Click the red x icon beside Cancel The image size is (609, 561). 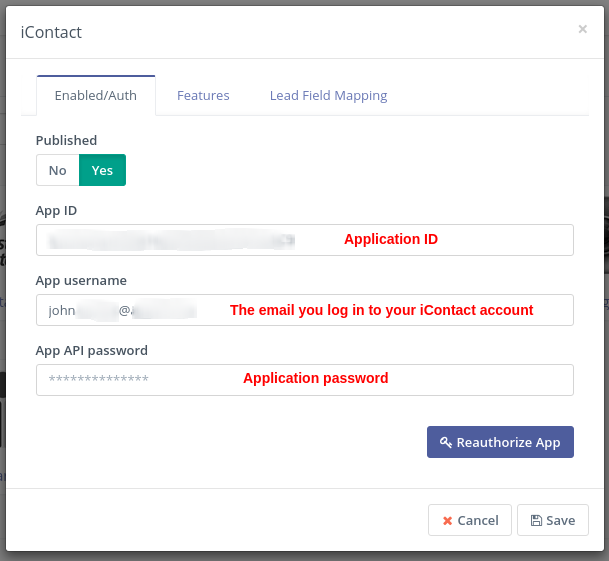pyautogui.click(x=446, y=520)
